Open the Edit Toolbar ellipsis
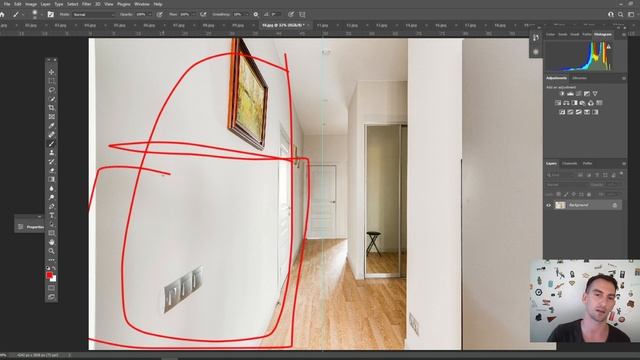Image resolution: width=640 pixels, height=360 pixels. tap(51, 260)
